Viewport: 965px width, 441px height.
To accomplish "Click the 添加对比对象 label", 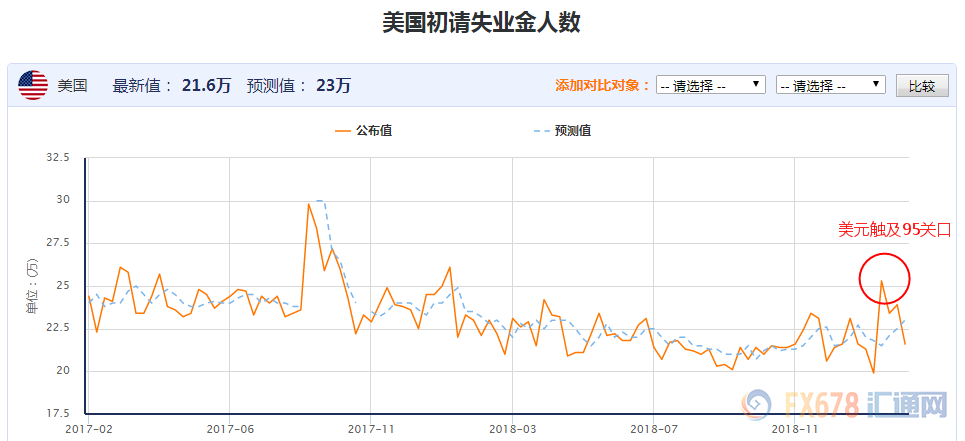I will [x=603, y=86].
